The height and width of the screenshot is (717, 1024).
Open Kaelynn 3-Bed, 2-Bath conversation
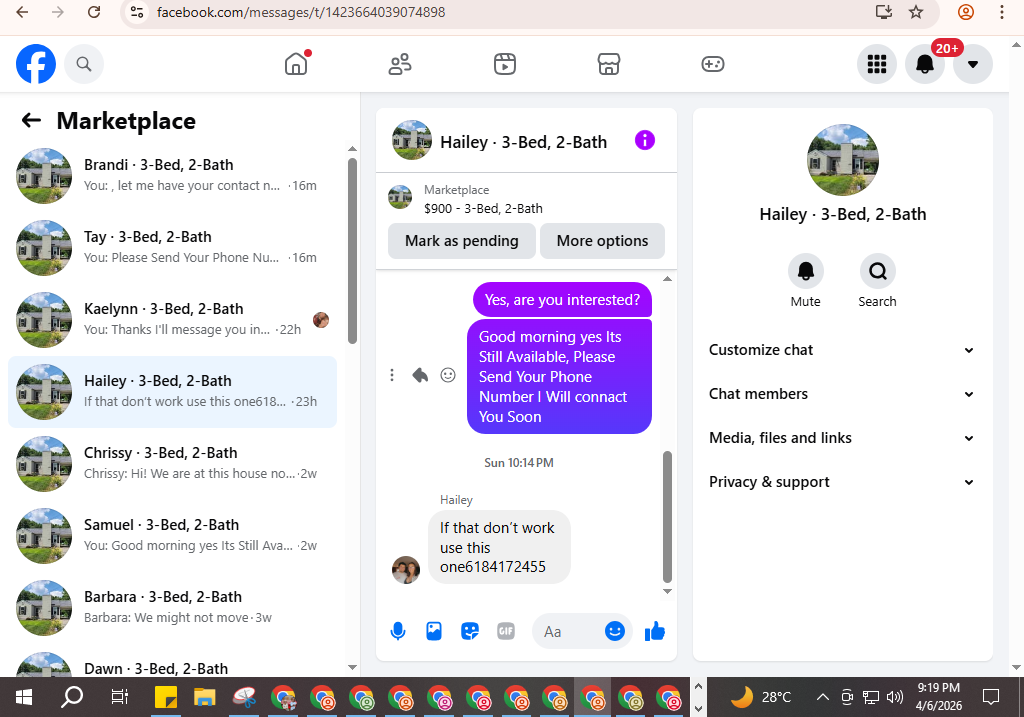pyautogui.click(x=172, y=320)
